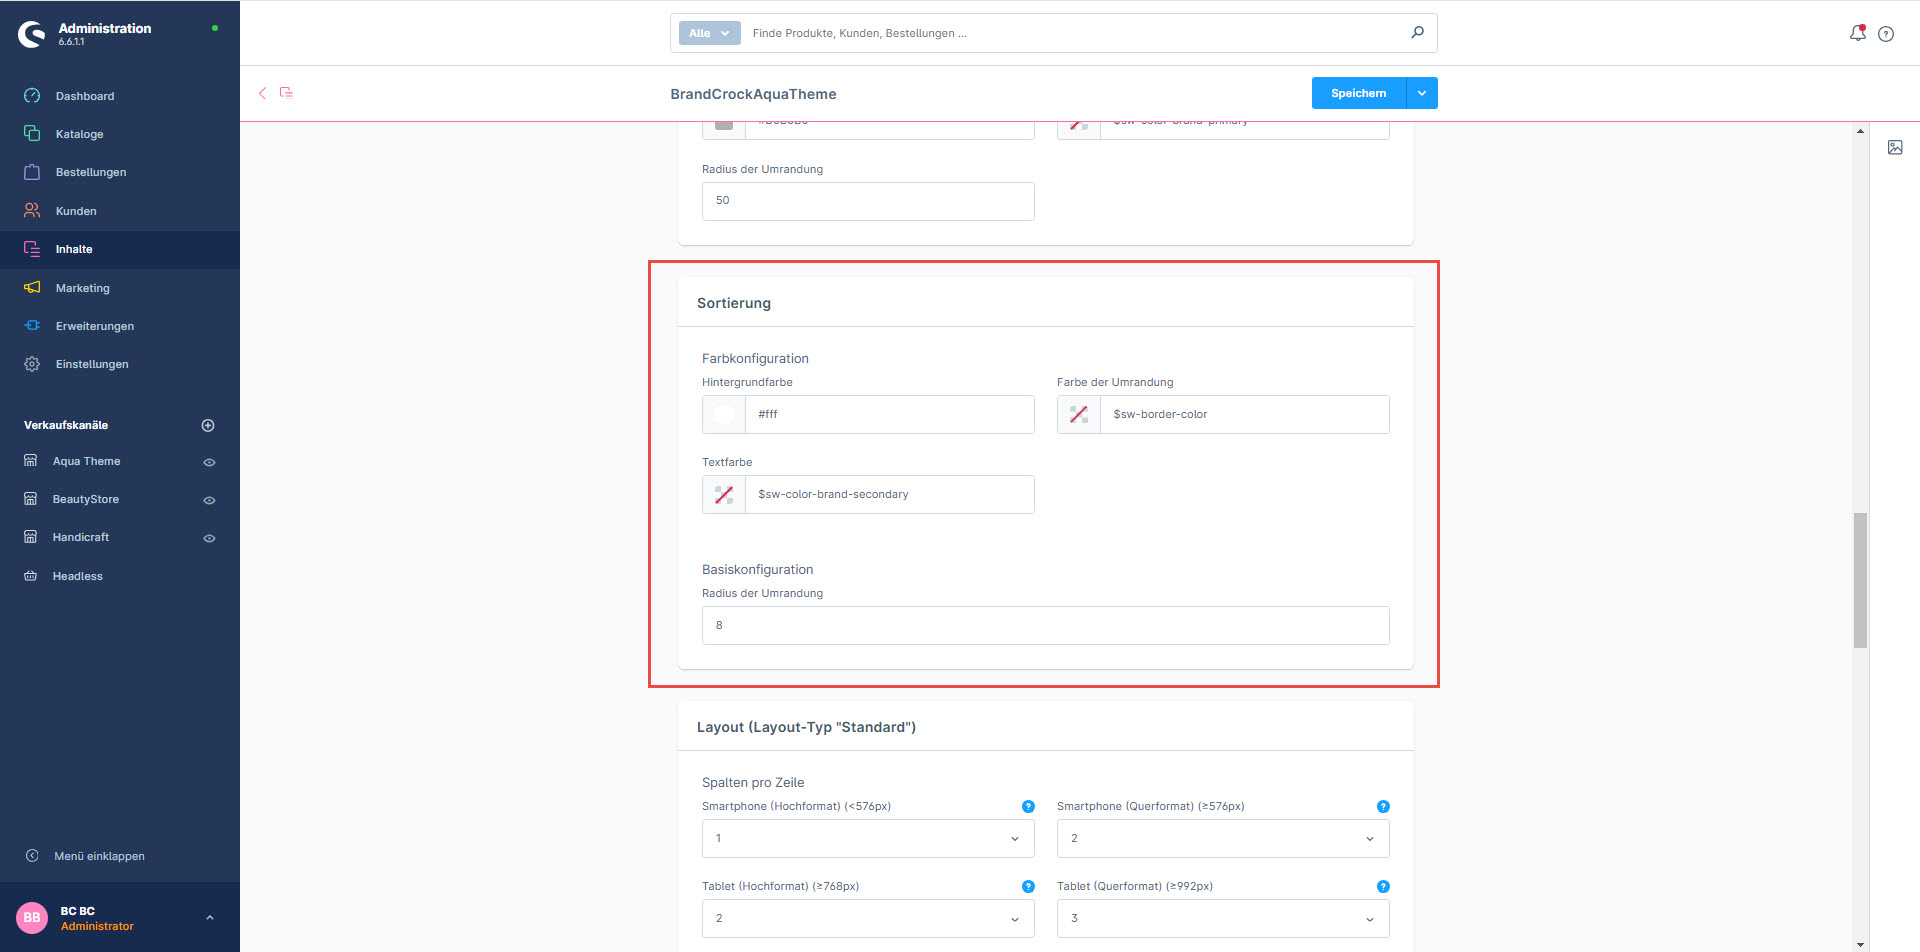The width and height of the screenshot is (1920, 952).
Task: Go to Marketing menu item
Action: pos(83,288)
